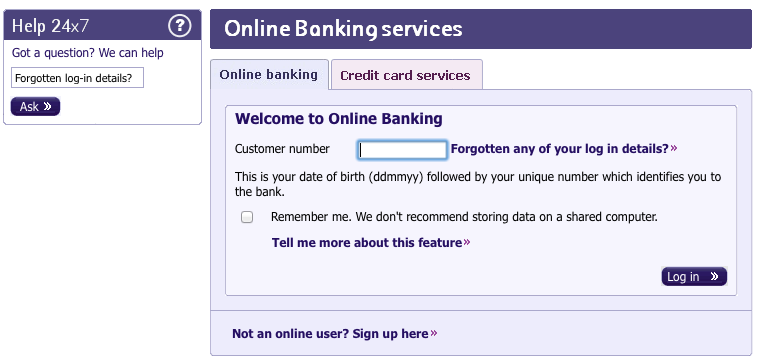This screenshot has height=362, width=760.
Task: Click chevron icon after forgotten details link
Action: tap(674, 148)
